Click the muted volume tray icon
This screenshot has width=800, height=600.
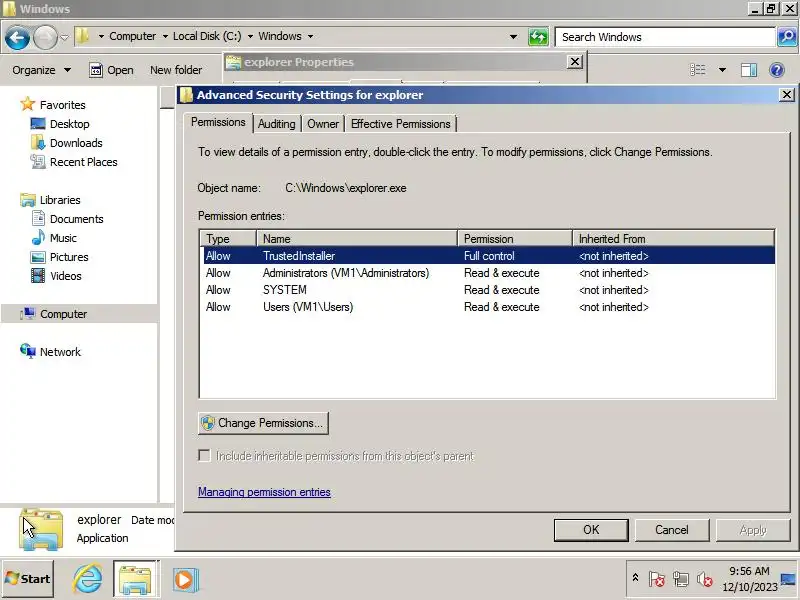(704, 579)
